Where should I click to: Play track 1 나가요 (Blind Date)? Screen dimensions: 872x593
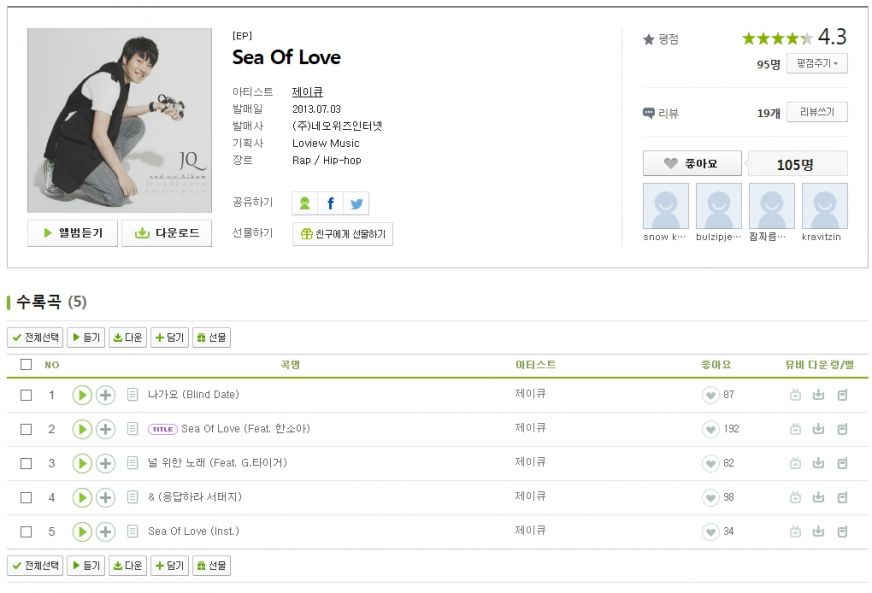(82, 395)
